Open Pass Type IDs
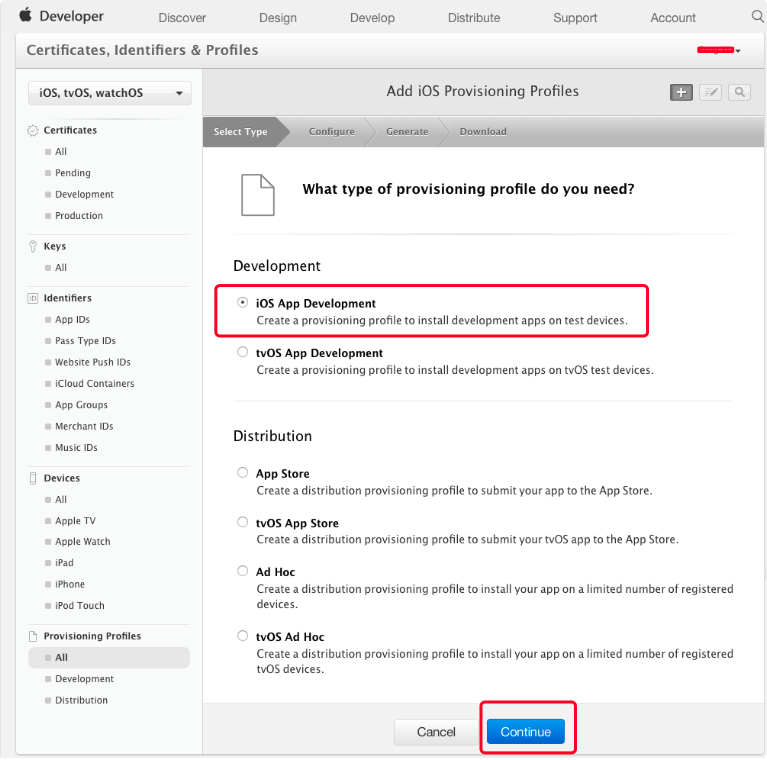The width and height of the screenshot is (767, 760). tap(85, 341)
